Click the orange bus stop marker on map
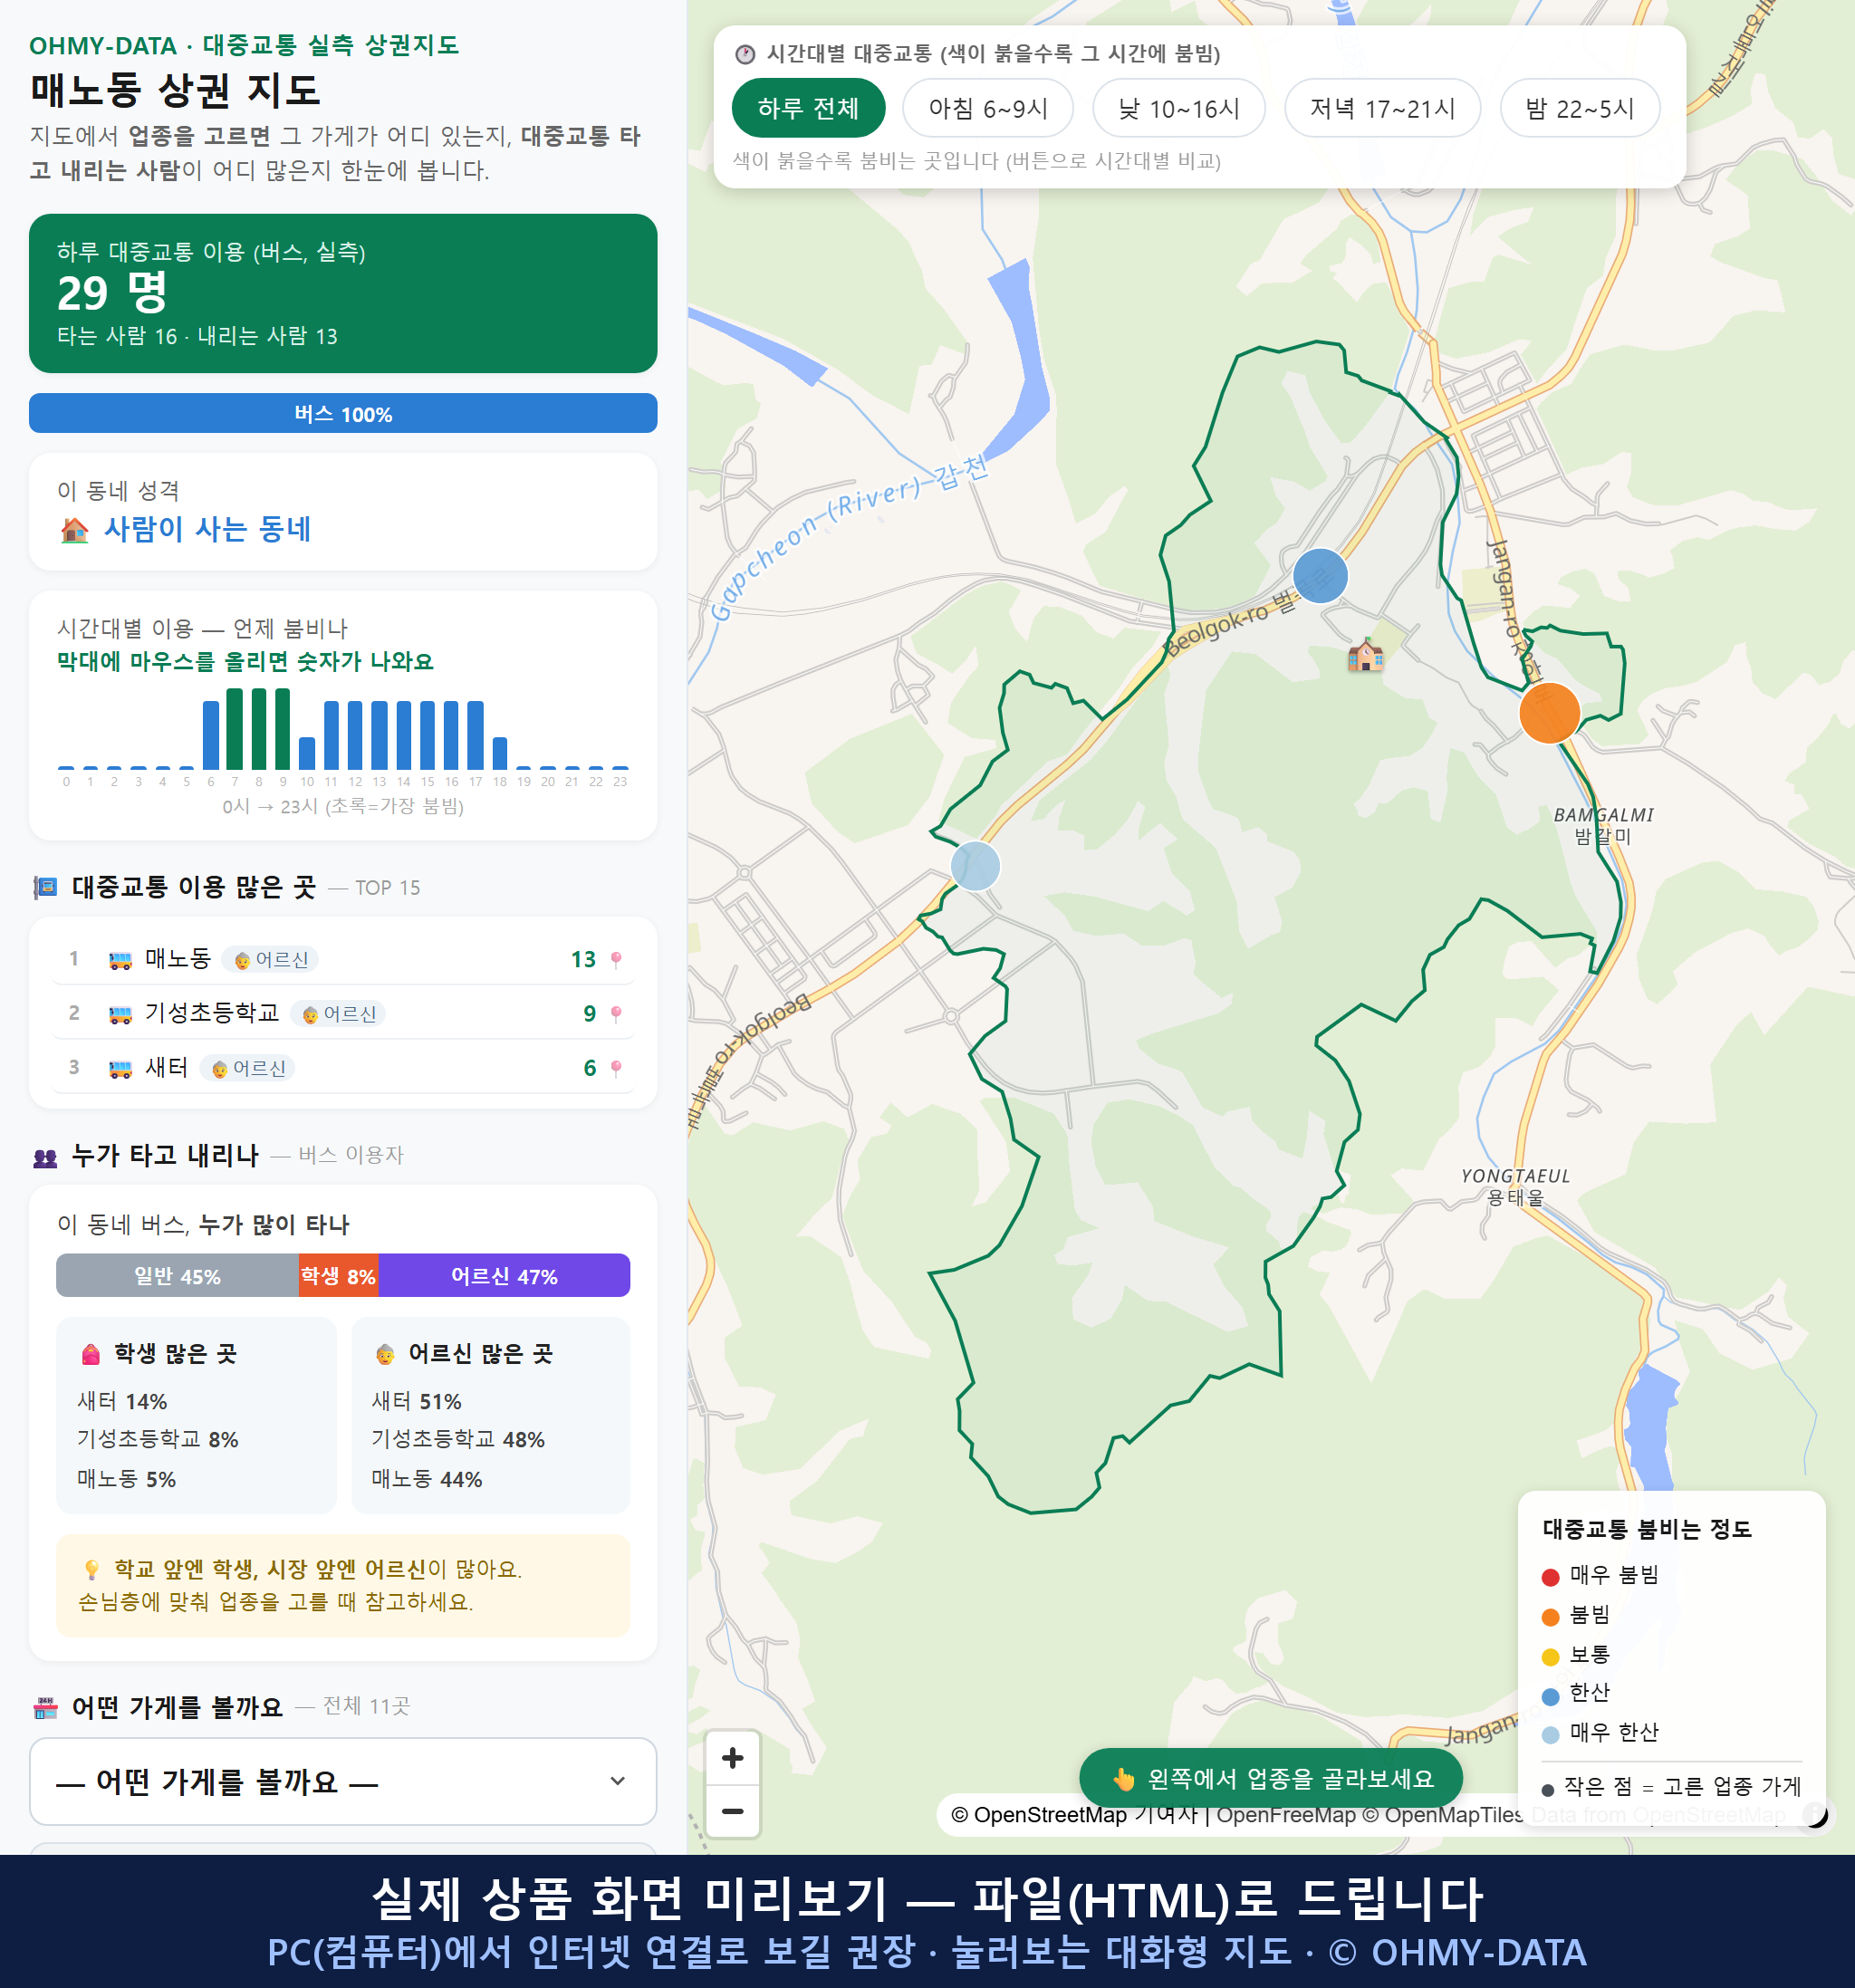1855x1988 pixels. pyautogui.click(x=1549, y=713)
